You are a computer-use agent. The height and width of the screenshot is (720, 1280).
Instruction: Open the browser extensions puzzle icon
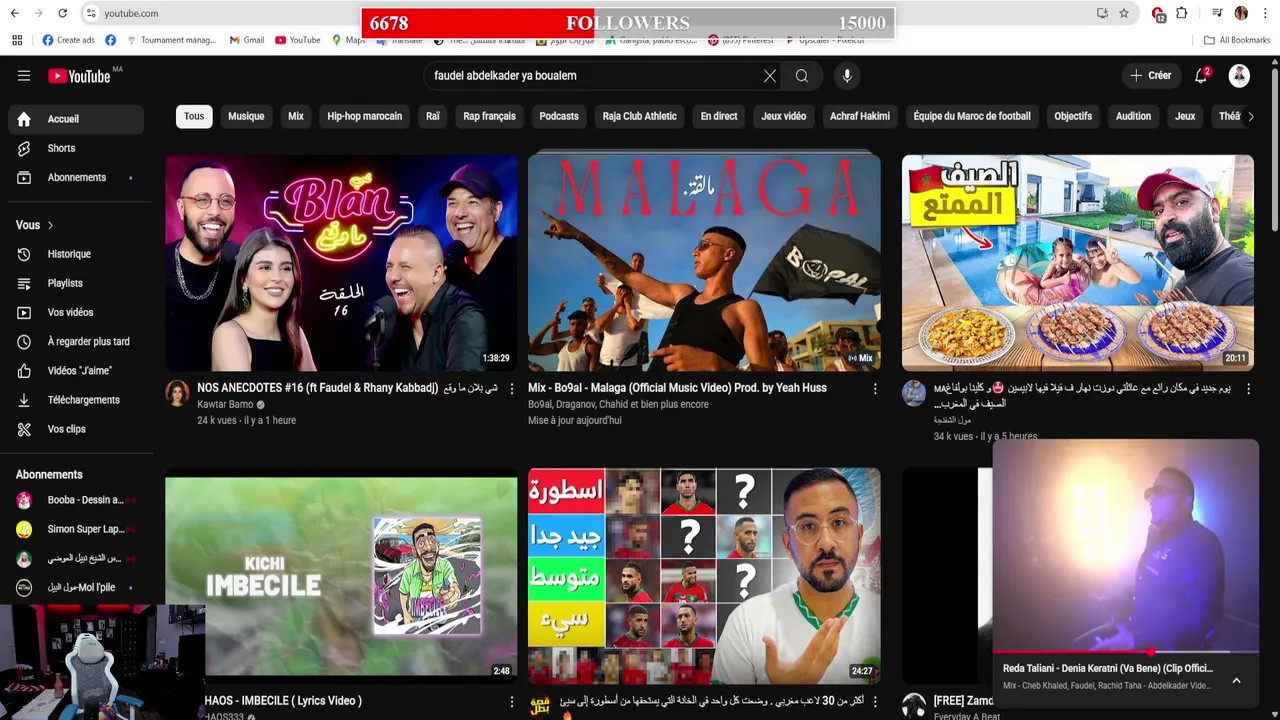1181,13
